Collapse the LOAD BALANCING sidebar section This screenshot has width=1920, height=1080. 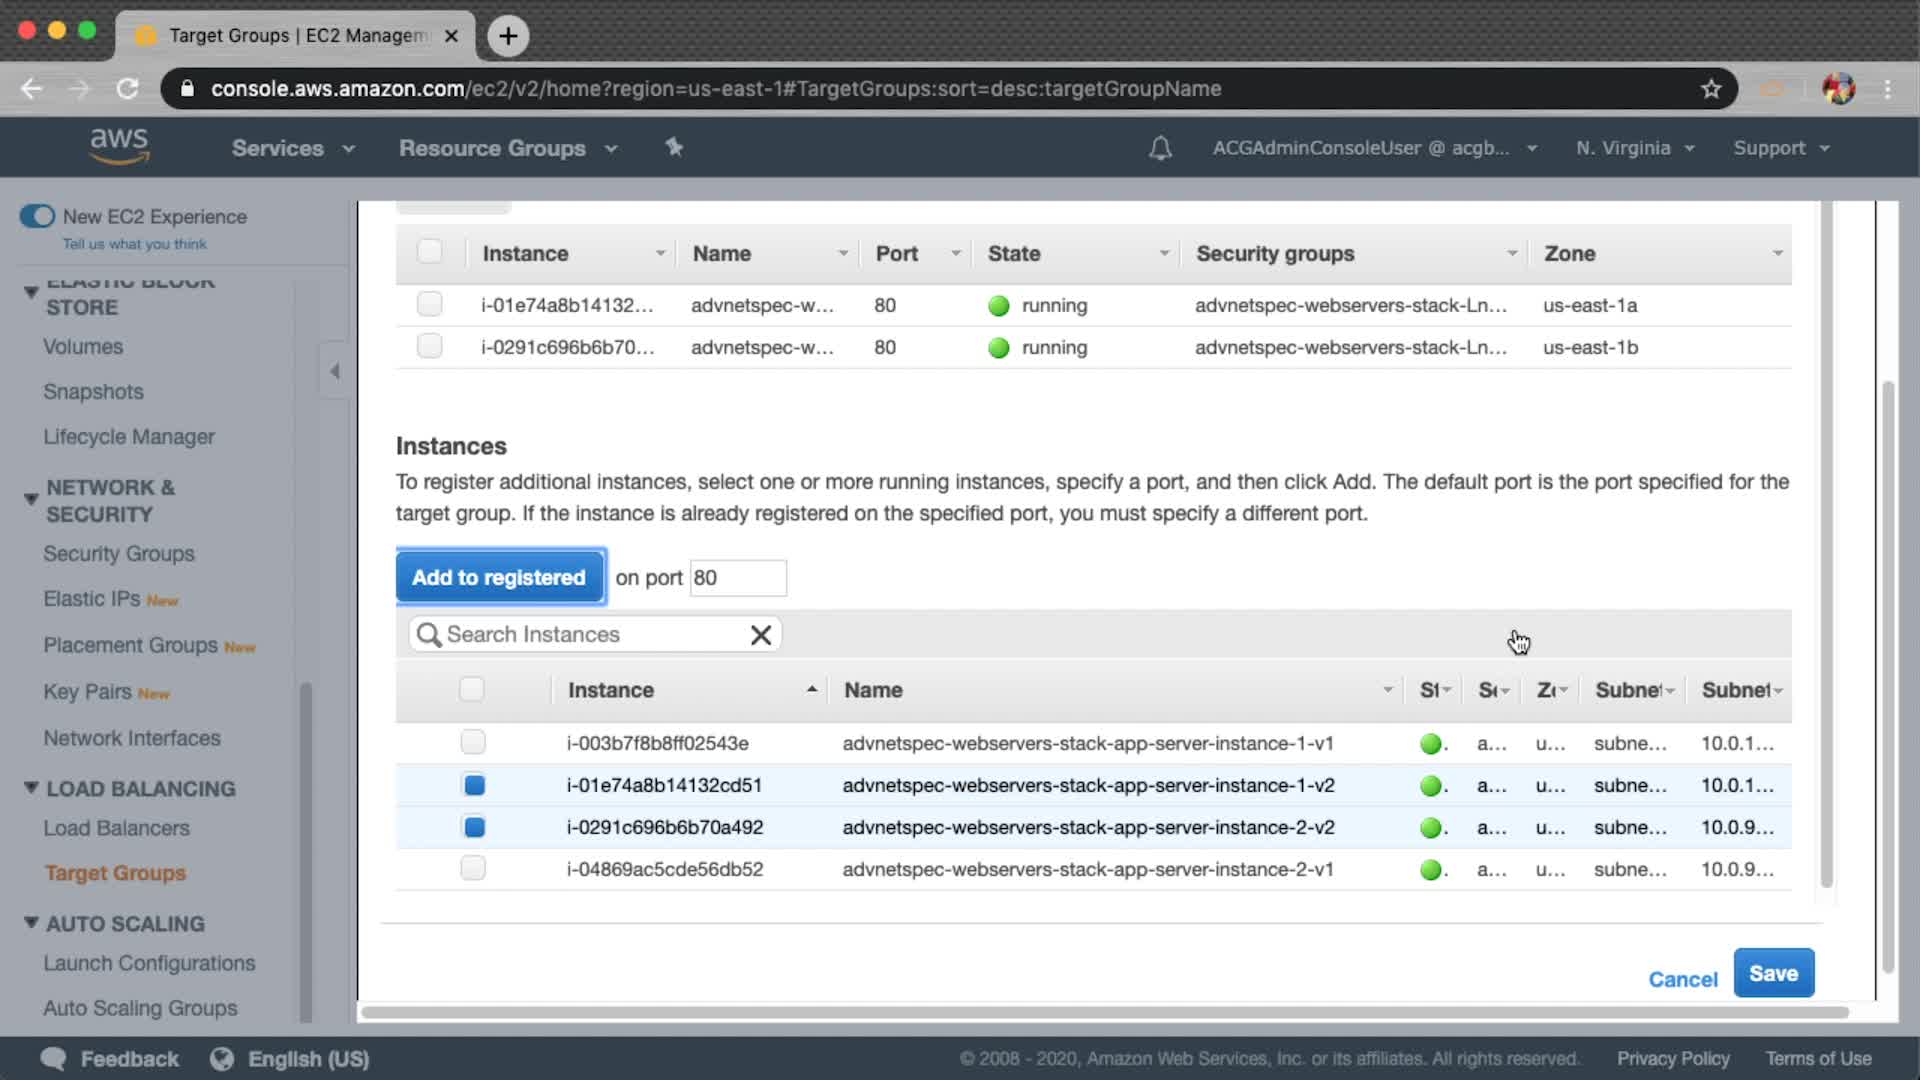coord(31,788)
